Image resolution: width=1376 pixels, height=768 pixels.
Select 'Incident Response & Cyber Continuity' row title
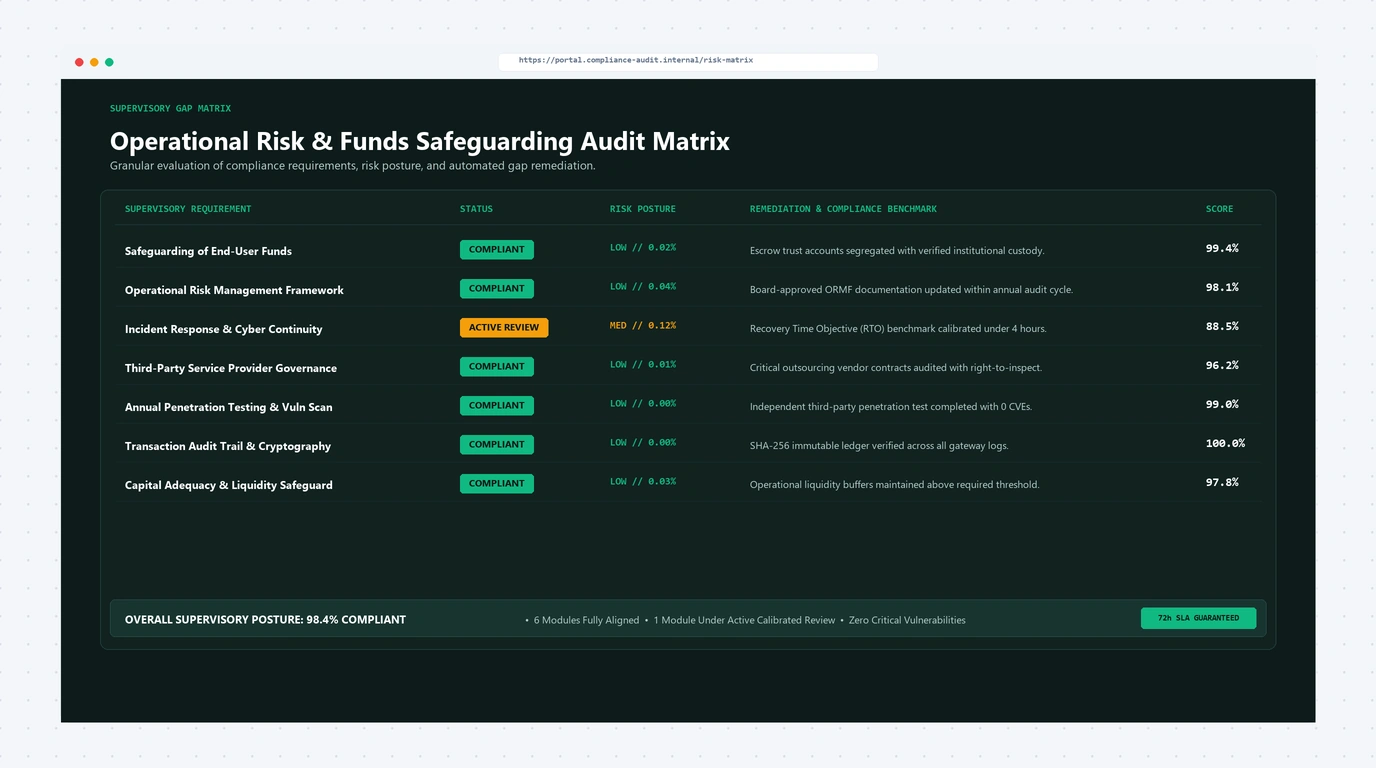tap(223, 329)
